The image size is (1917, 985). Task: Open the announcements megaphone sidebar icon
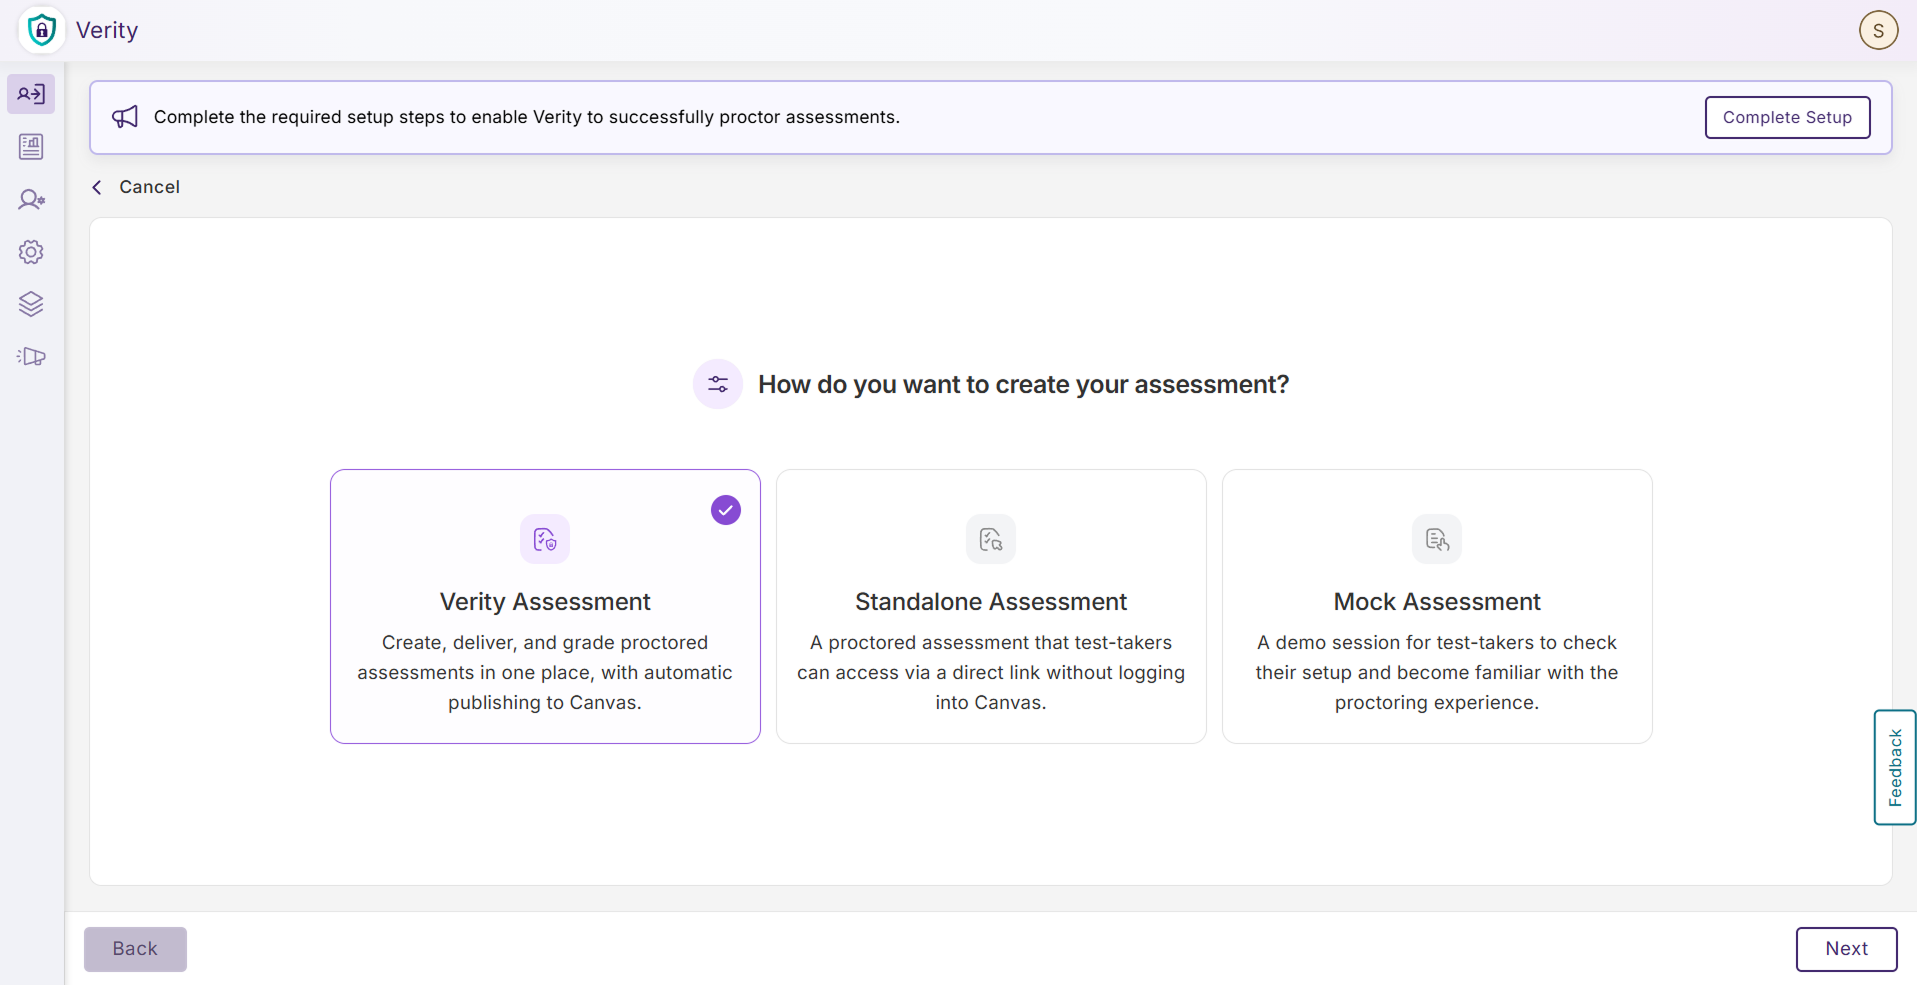31,357
